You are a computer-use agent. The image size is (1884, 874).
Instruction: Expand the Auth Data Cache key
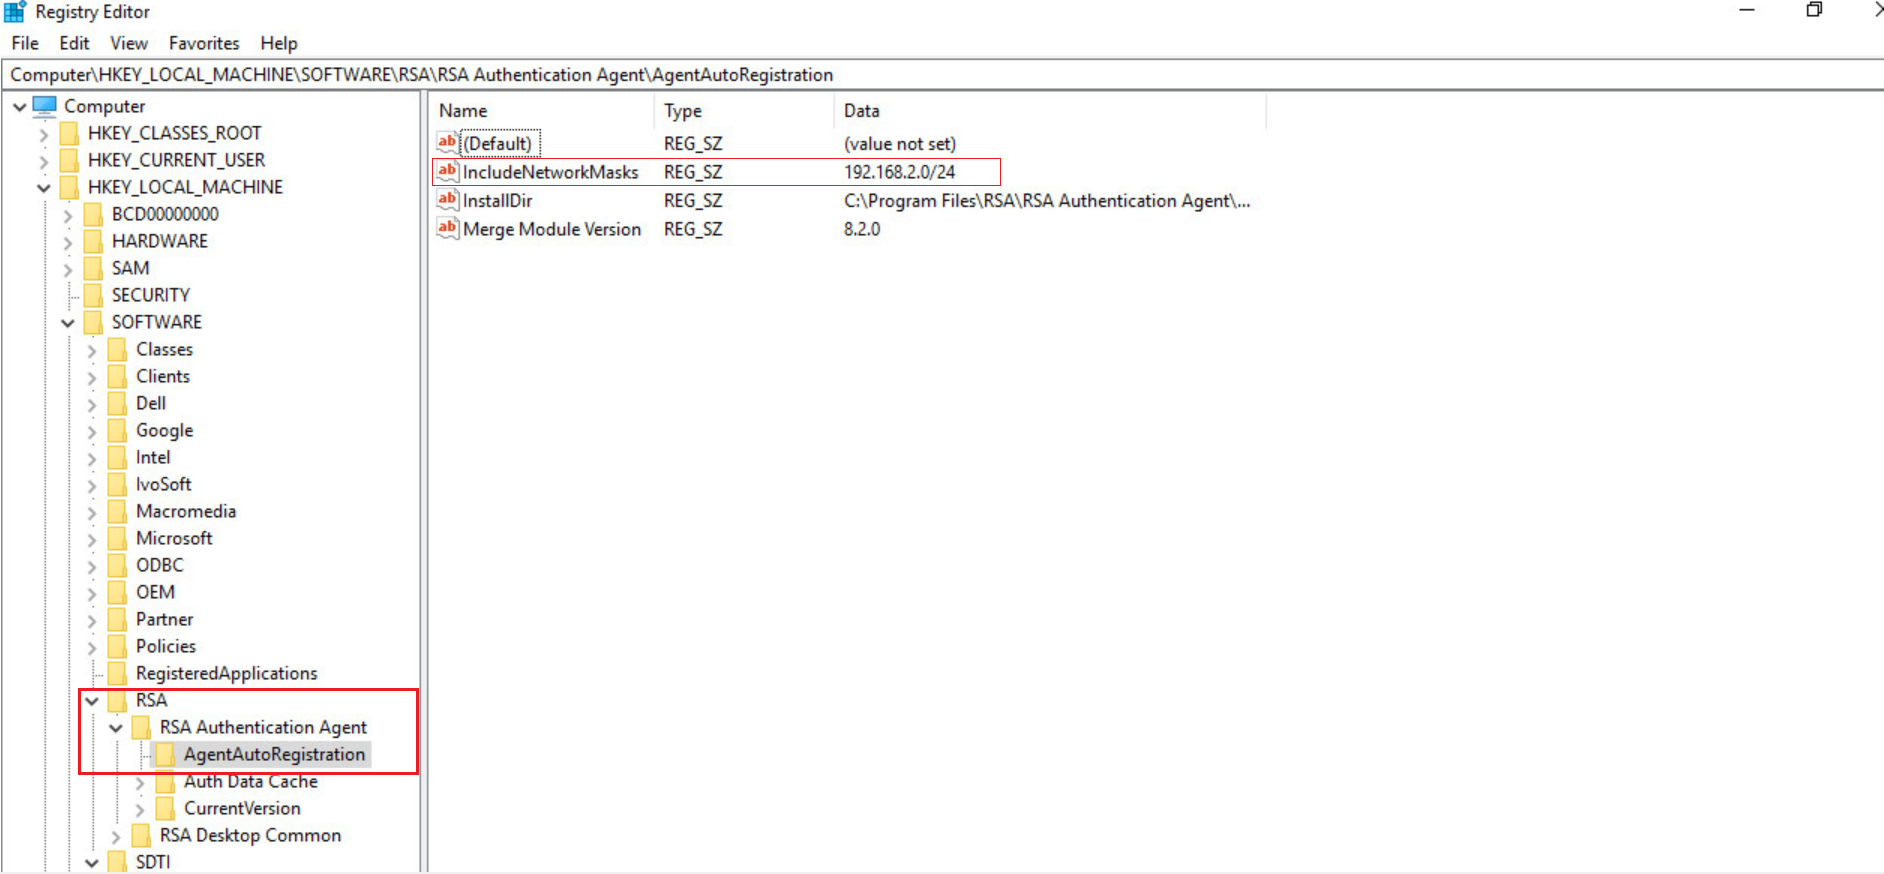[x=140, y=782]
